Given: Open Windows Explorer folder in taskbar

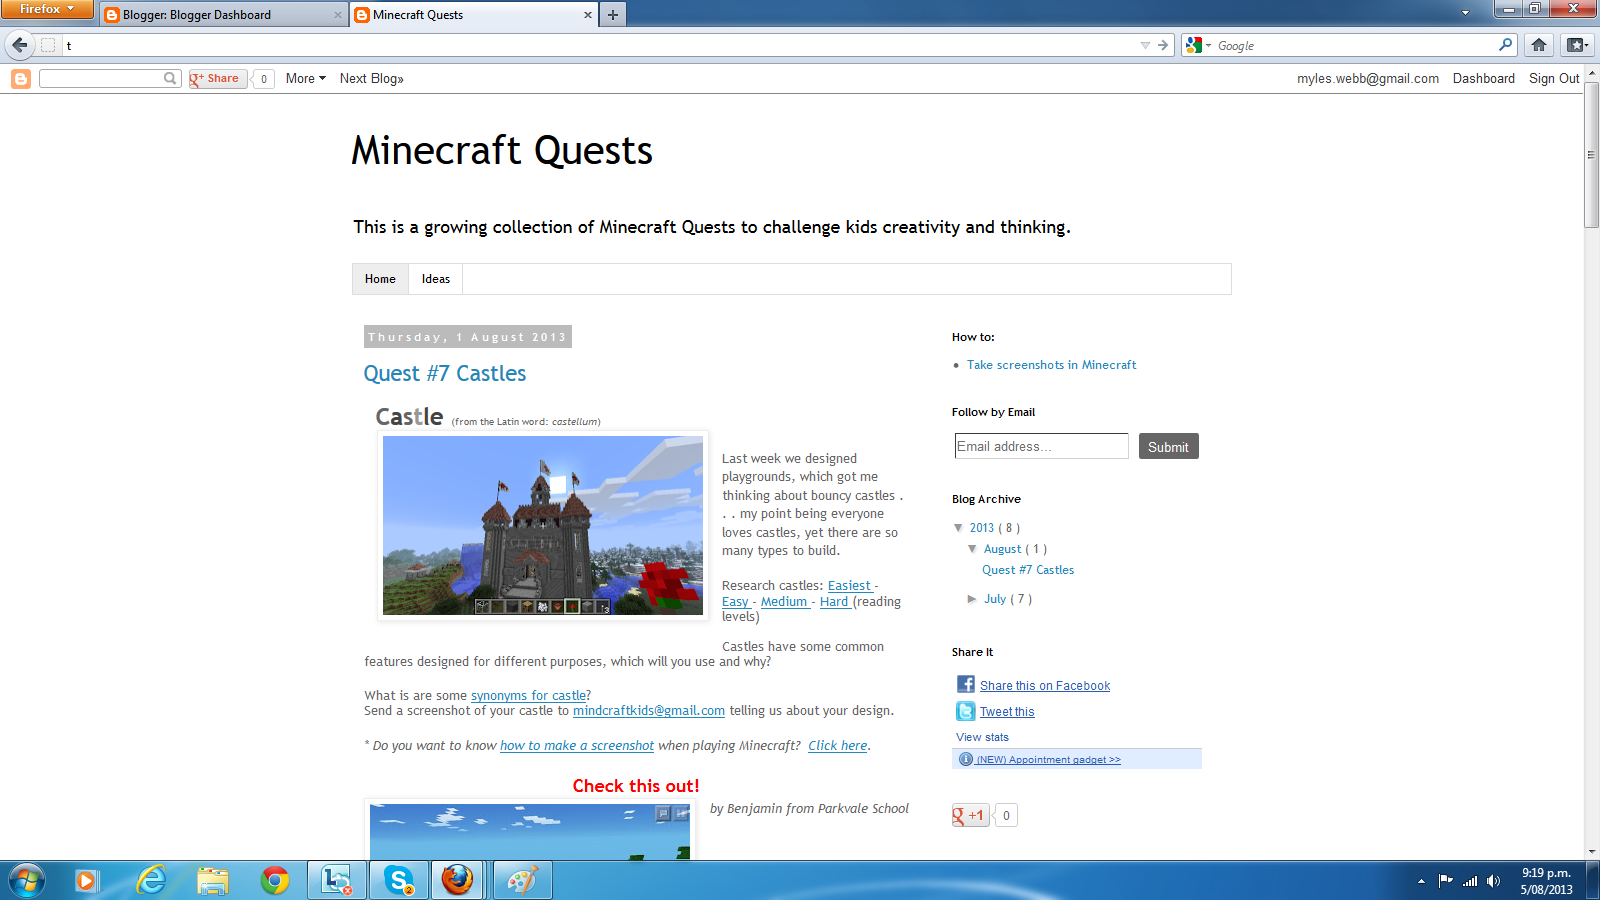Looking at the screenshot, I should [x=213, y=880].
